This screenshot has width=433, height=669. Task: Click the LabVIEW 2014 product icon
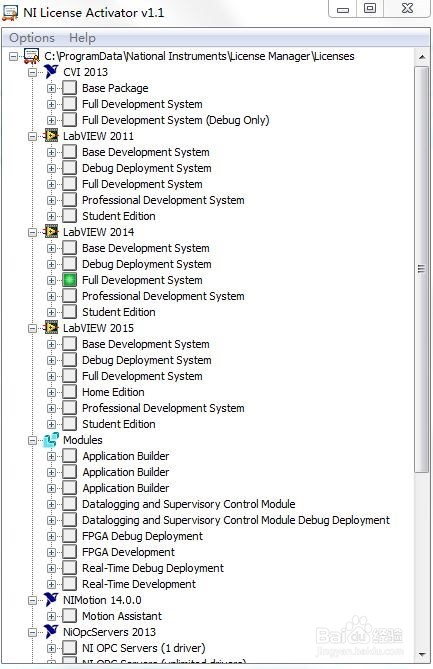[51, 232]
